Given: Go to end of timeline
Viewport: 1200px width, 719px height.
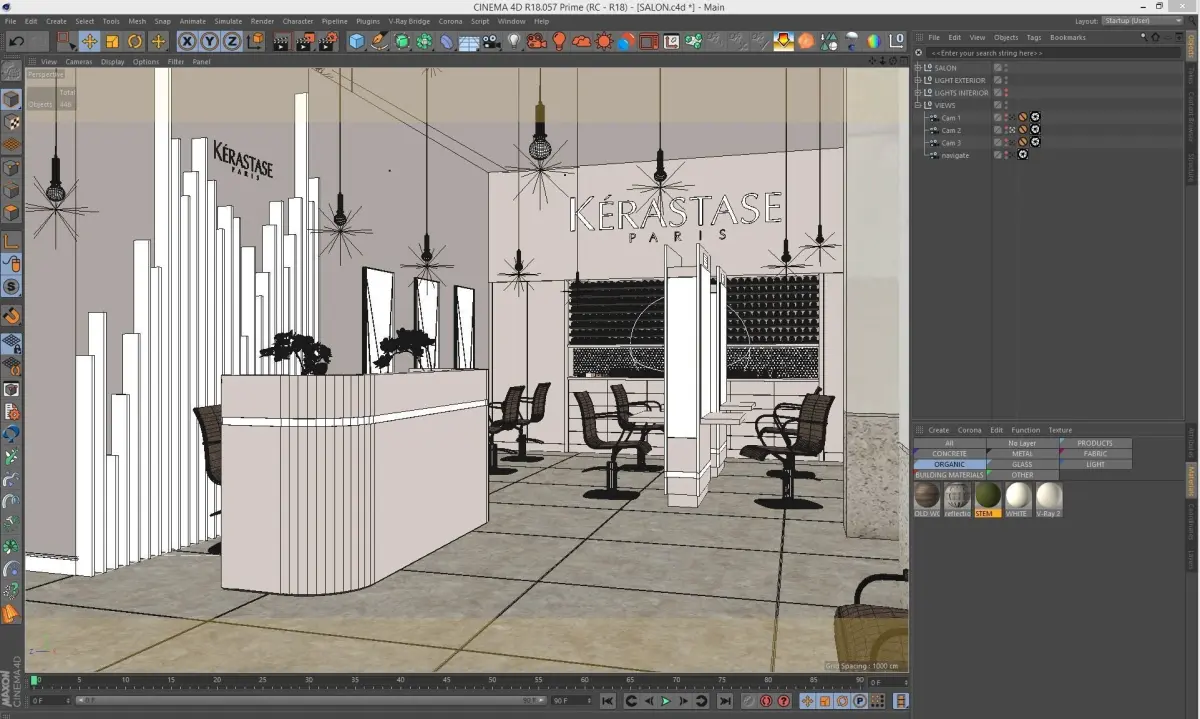Looking at the screenshot, I should pyautogui.click(x=725, y=701).
